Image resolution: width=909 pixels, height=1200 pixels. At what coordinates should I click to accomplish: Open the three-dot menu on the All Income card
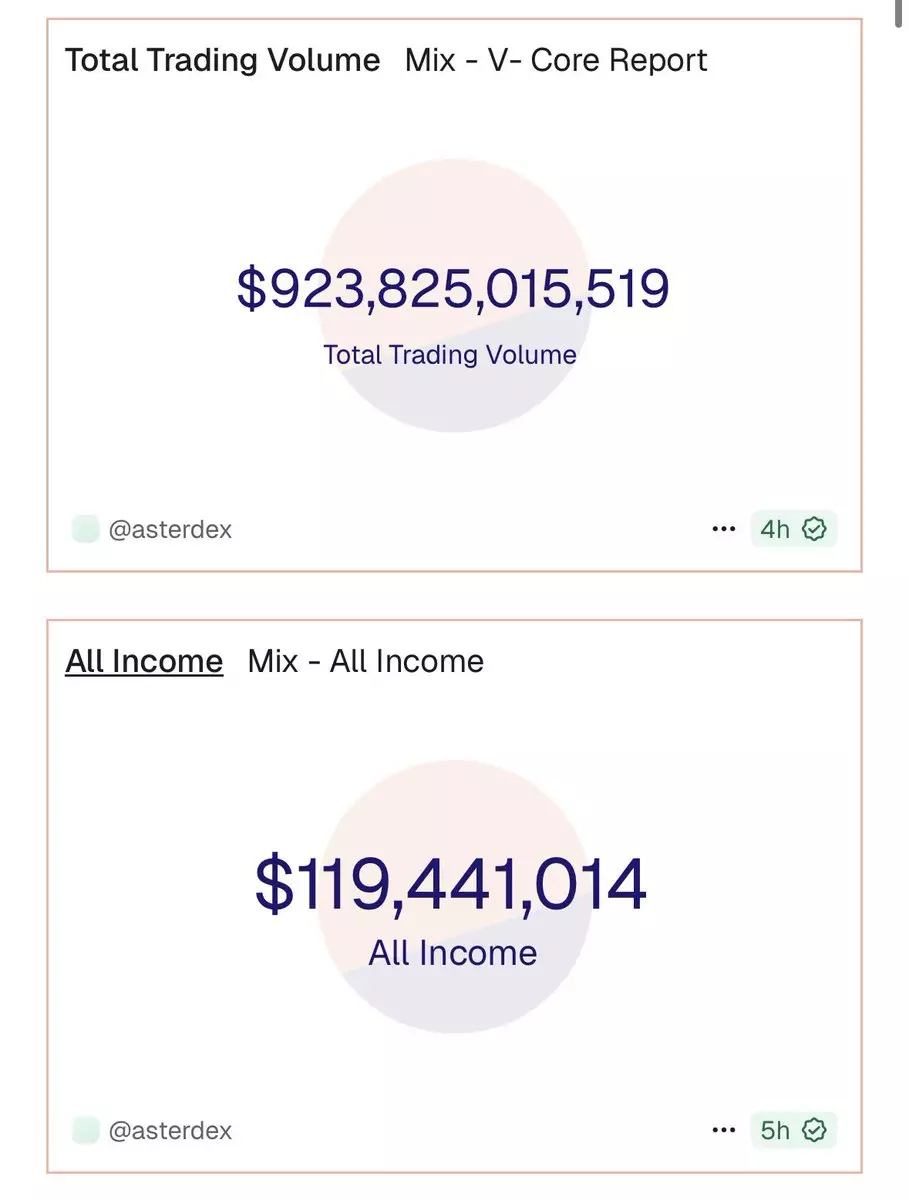tap(724, 1131)
